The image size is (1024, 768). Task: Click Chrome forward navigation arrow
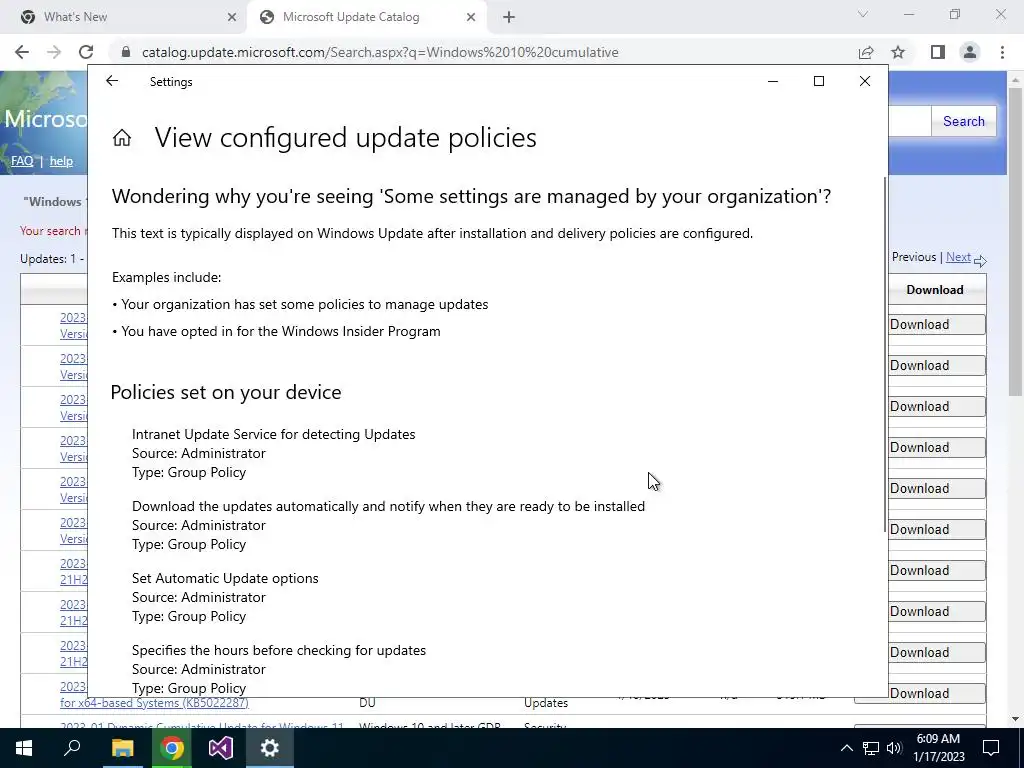[54, 52]
